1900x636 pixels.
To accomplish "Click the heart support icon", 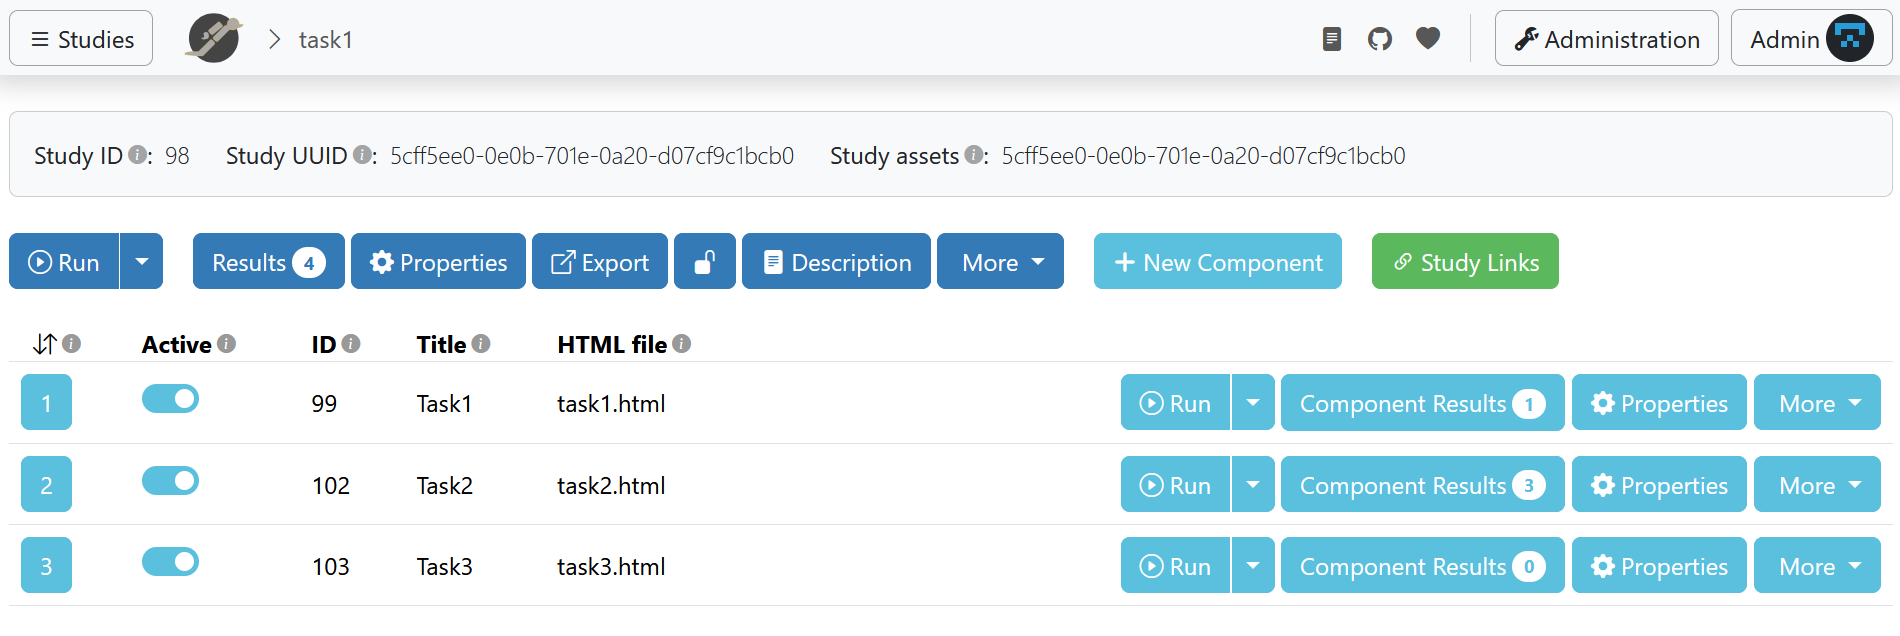I will pos(1428,39).
